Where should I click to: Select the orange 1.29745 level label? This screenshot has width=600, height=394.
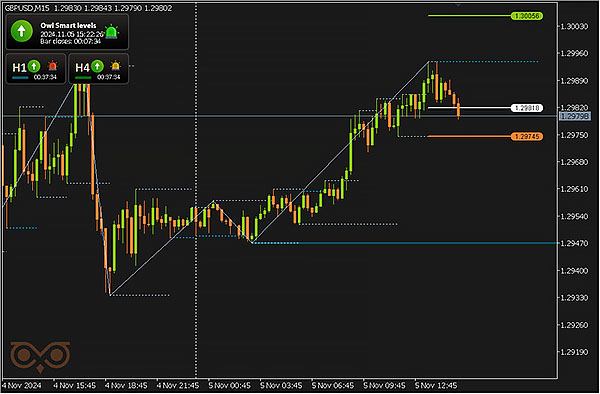point(527,136)
